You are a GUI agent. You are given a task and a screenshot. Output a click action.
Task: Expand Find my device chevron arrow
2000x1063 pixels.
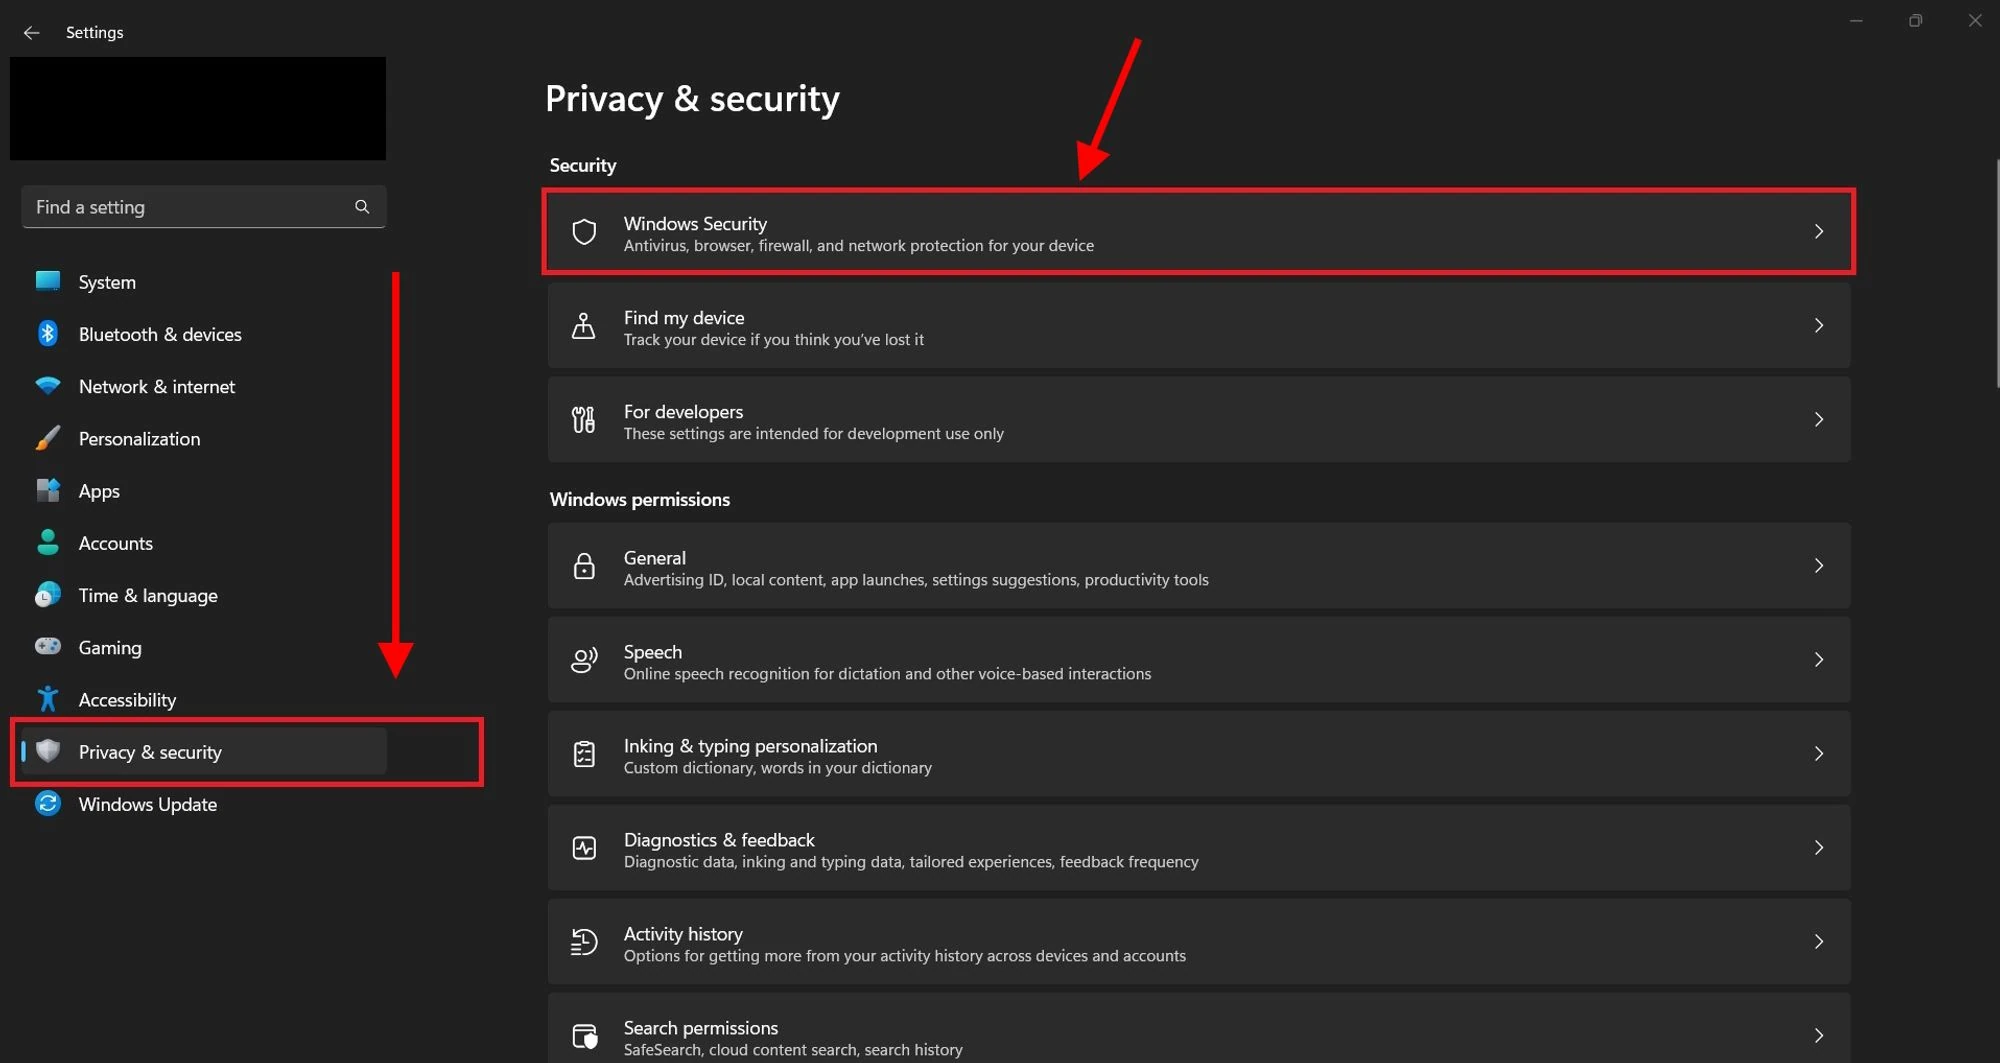1818,326
